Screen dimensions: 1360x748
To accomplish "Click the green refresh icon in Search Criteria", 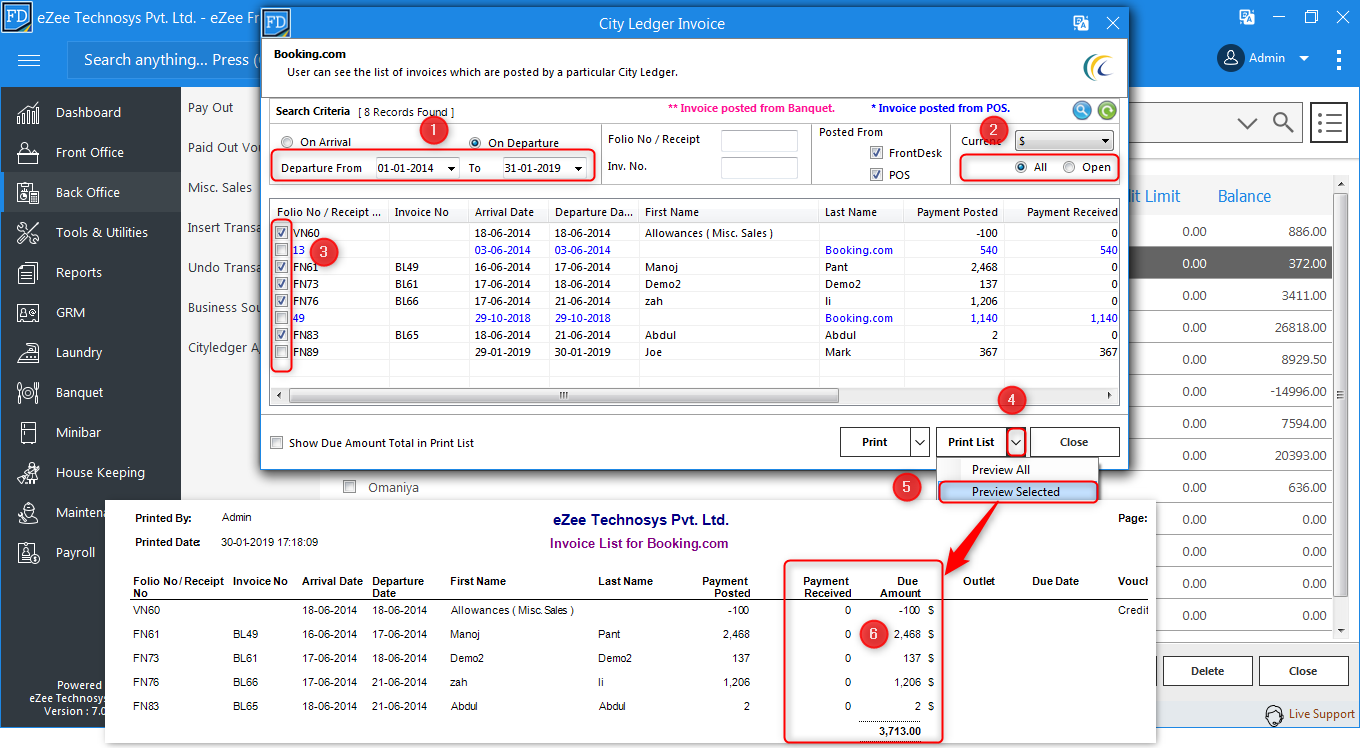I will coord(1107,110).
